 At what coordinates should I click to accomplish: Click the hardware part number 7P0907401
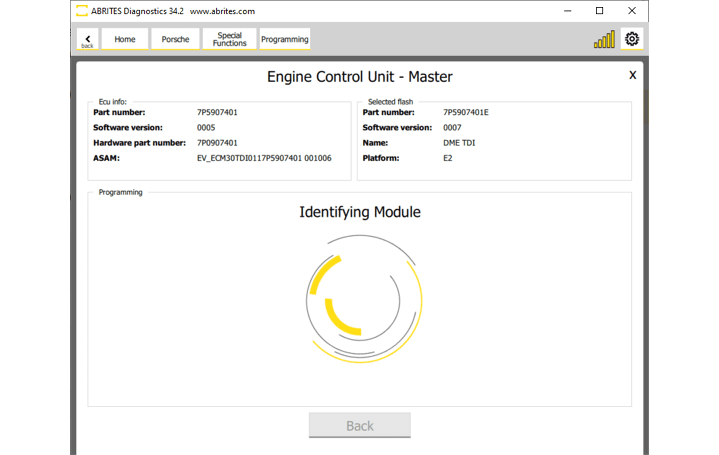[217, 143]
